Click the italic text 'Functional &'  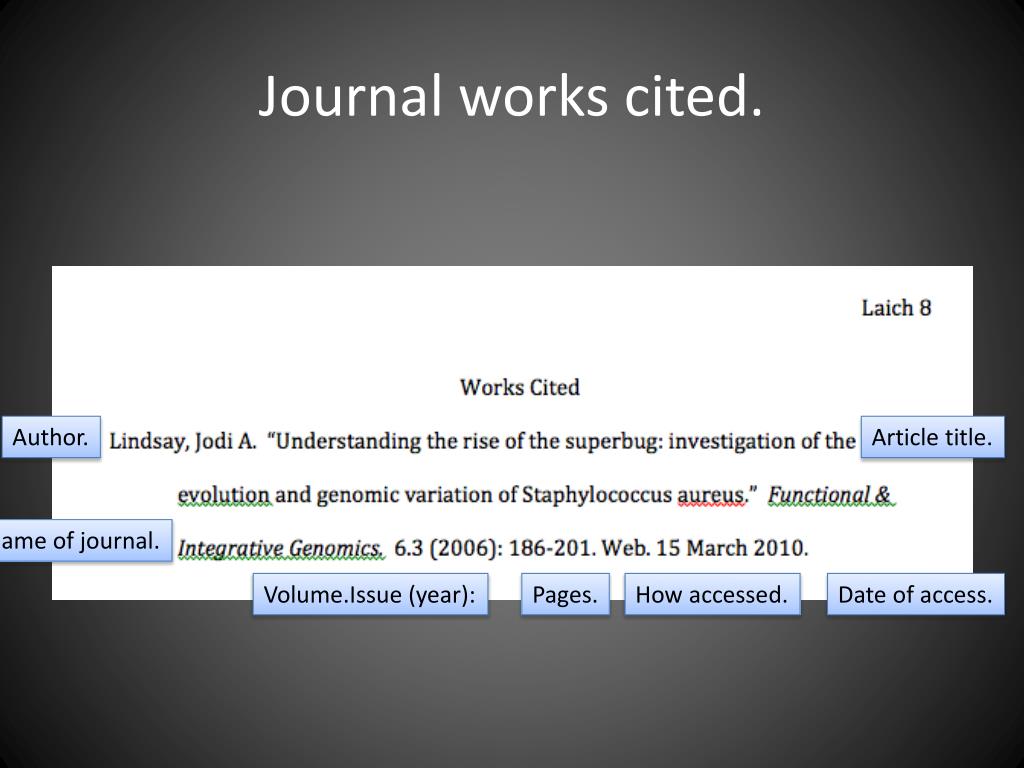pos(829,495)
